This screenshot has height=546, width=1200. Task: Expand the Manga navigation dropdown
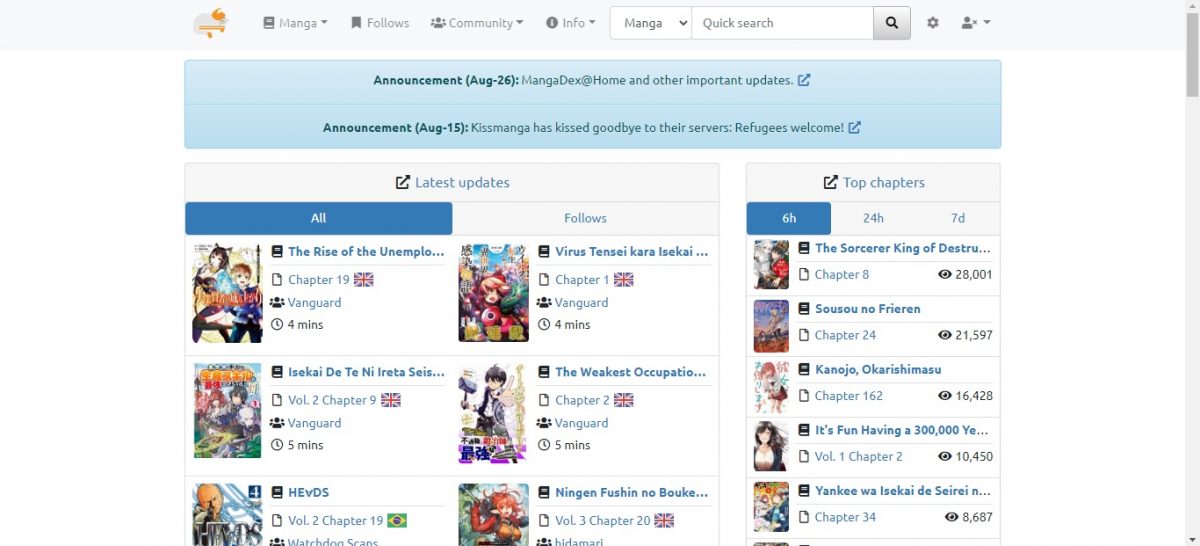coord(295,23)
